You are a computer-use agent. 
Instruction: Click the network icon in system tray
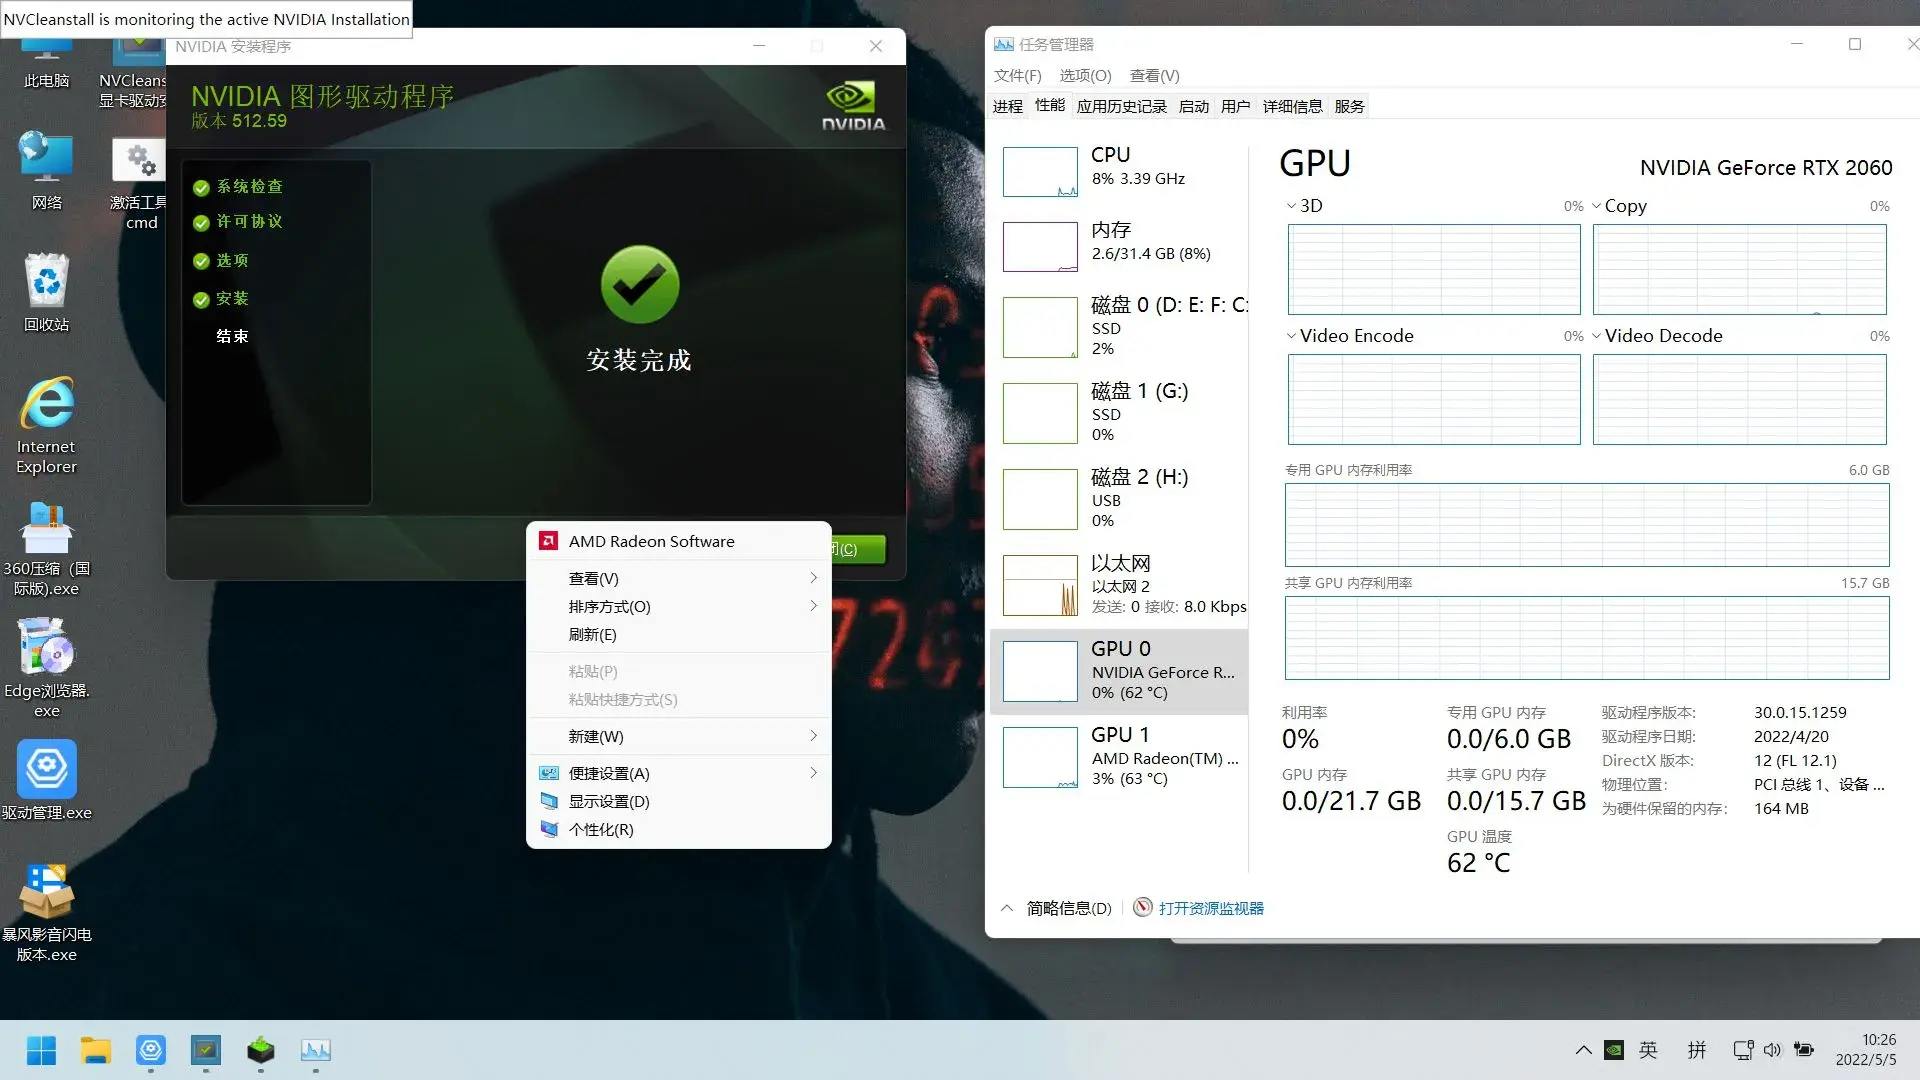1743,1050
